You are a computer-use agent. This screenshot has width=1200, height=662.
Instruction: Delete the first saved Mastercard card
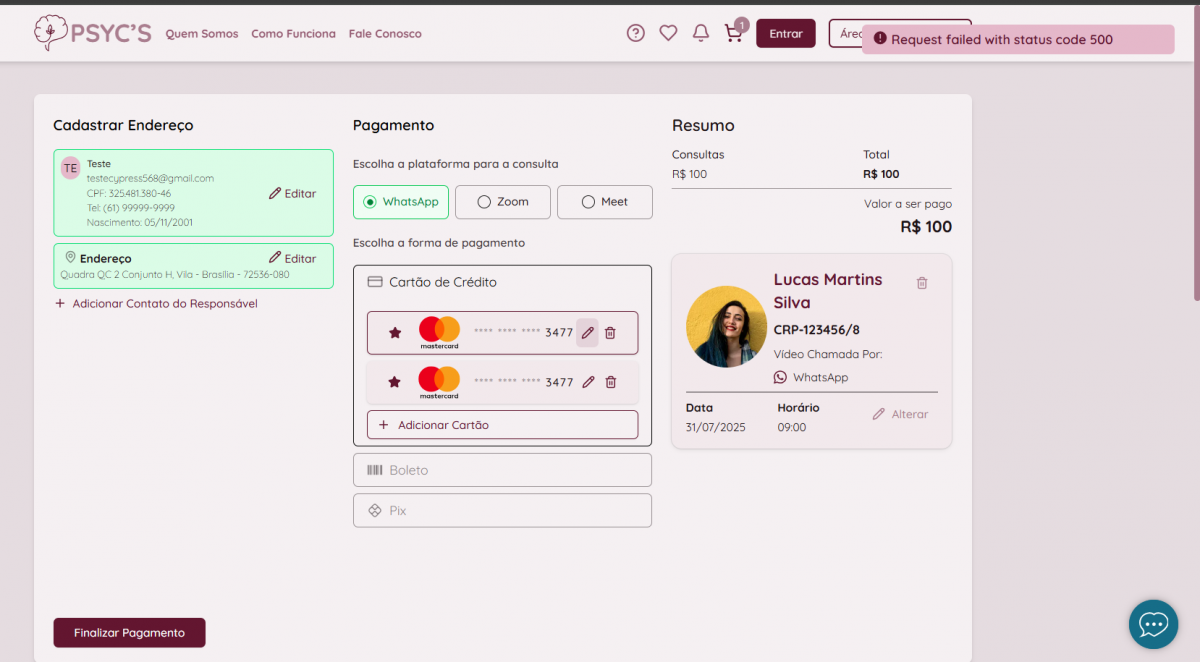610,333
